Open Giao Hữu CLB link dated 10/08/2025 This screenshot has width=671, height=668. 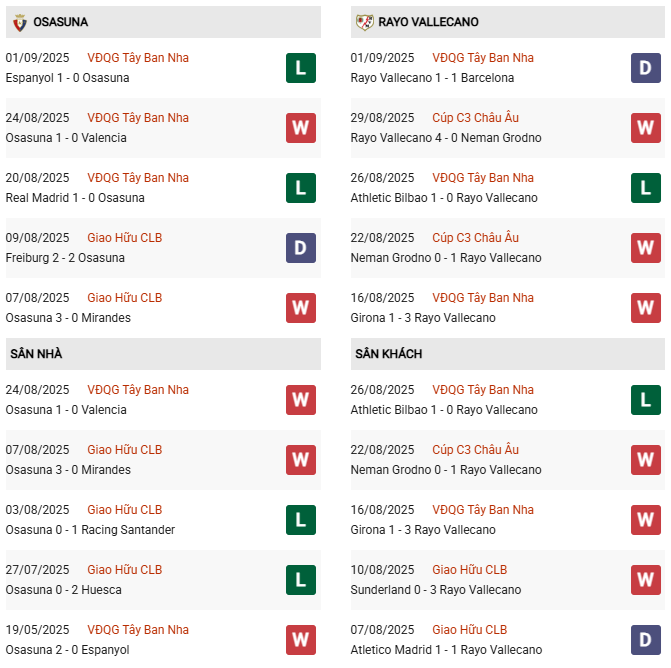pyautogui.click(x=469, y=570)
